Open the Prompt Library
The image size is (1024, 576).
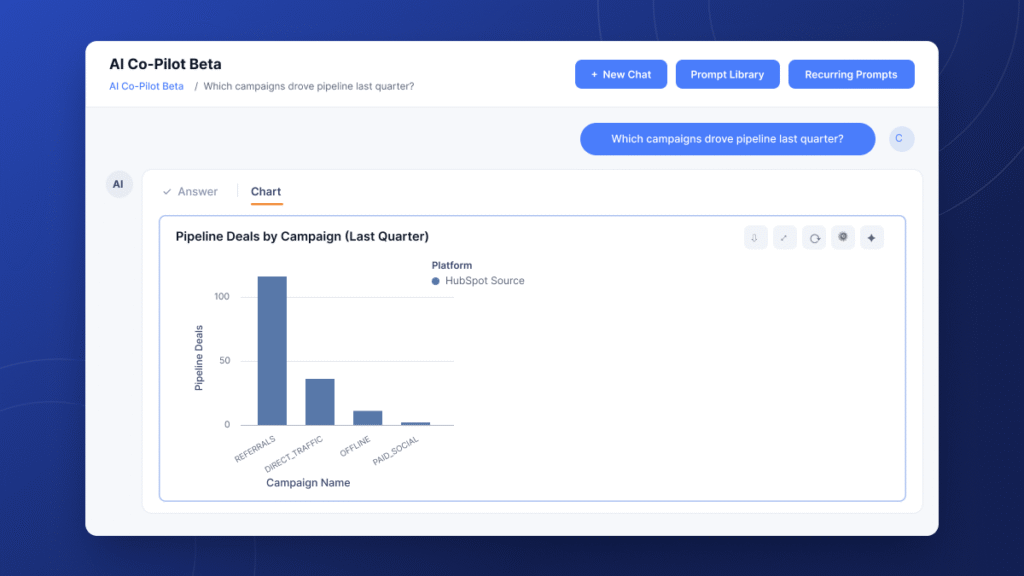(x=728, y=74)
